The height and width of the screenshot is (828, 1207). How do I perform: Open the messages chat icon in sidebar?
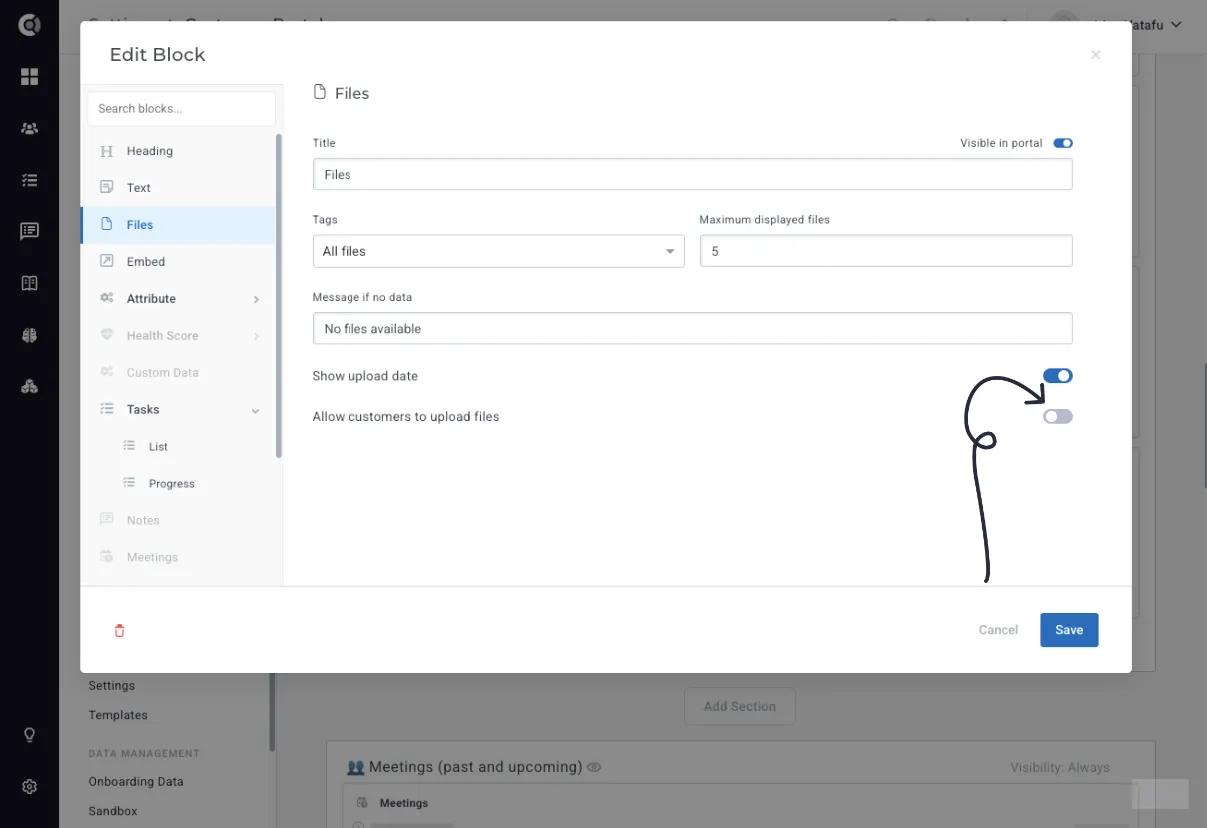(x=29, y=231)
